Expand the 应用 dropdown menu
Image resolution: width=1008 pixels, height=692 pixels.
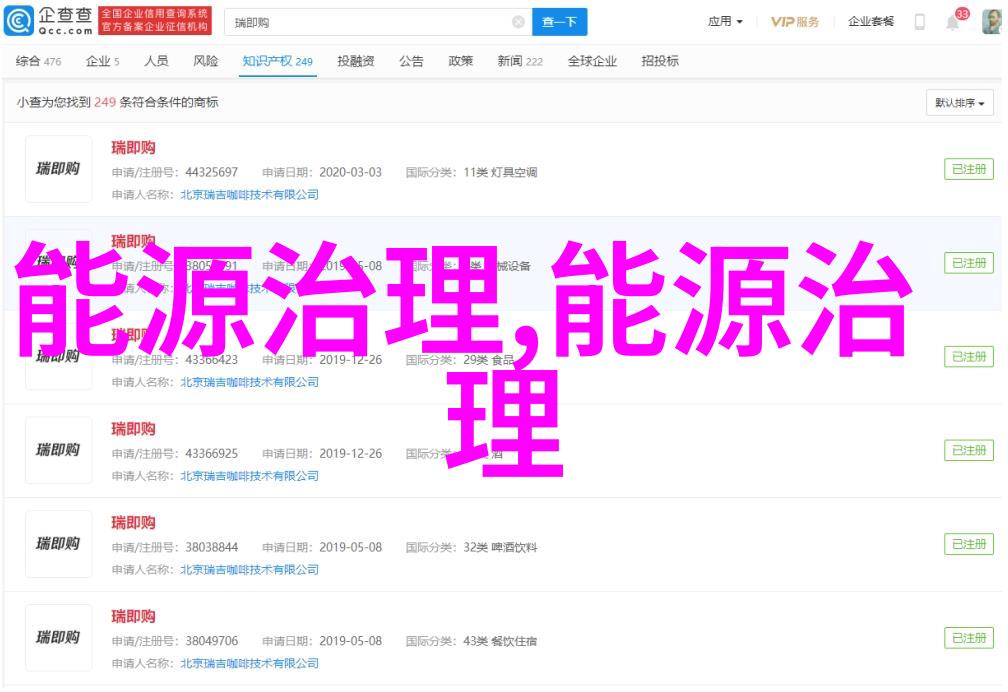[725, 22]
